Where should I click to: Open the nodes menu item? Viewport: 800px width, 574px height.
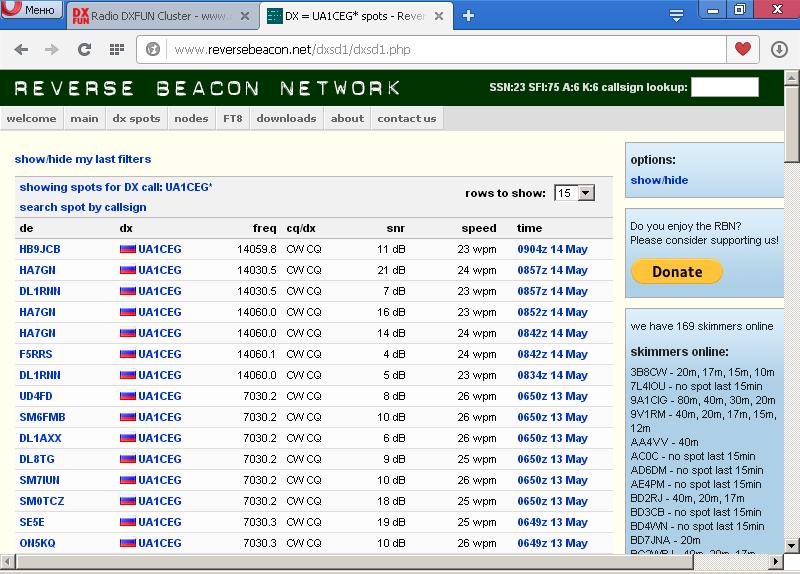191,118
